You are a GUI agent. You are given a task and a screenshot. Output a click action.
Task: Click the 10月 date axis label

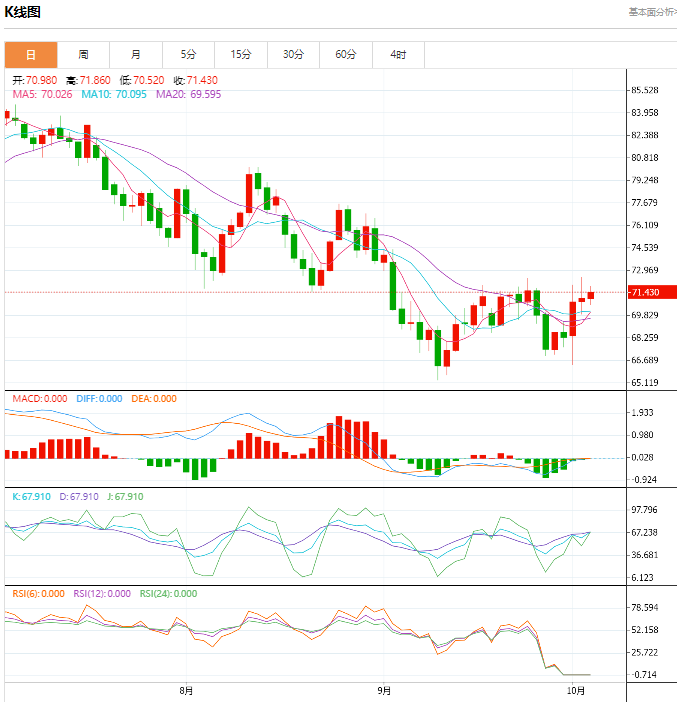[576, 691]
